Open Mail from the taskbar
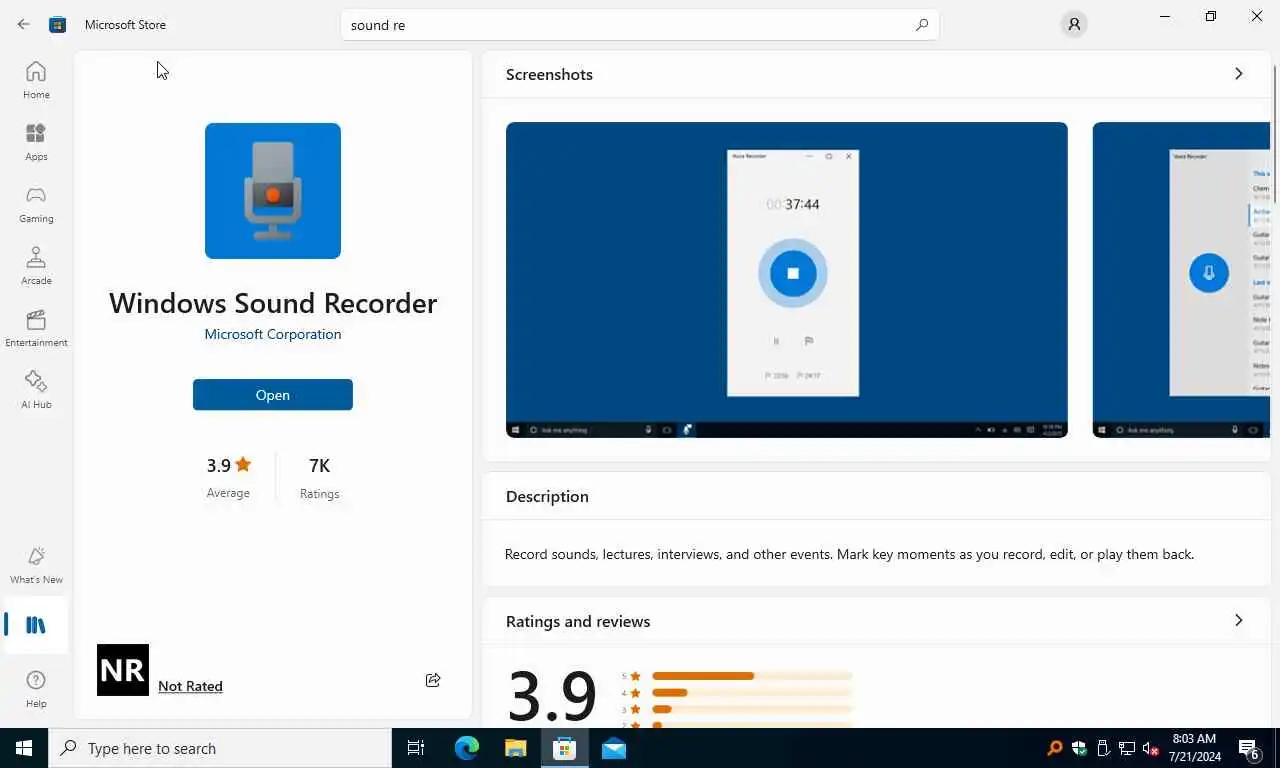Image resolution: width=1280 pixels, height=768 pixels. click(x=614, y=748)
